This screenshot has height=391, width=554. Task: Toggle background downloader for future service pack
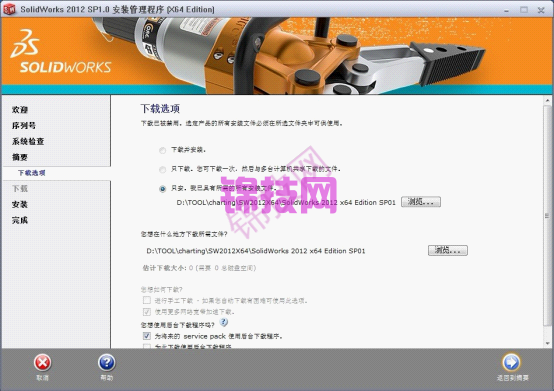(x=147, y=336)
